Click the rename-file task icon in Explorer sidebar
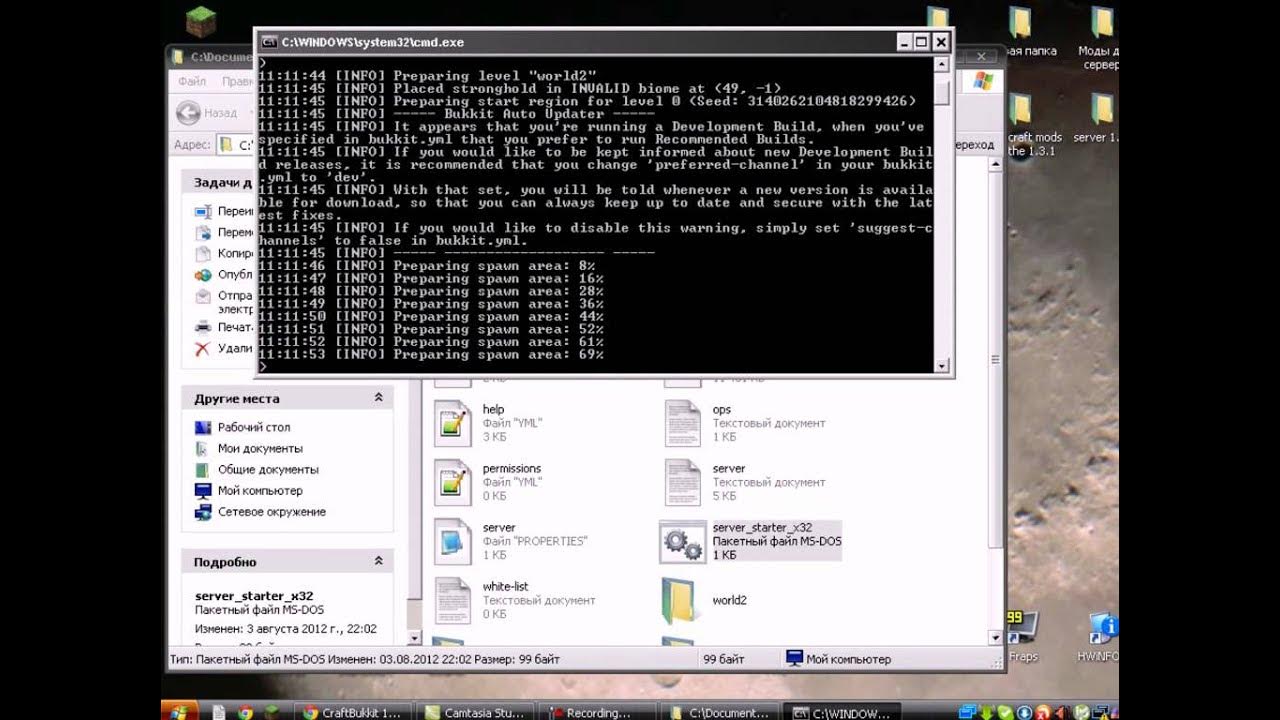This screenshot has width=1280, height=720. click(203, 212)
